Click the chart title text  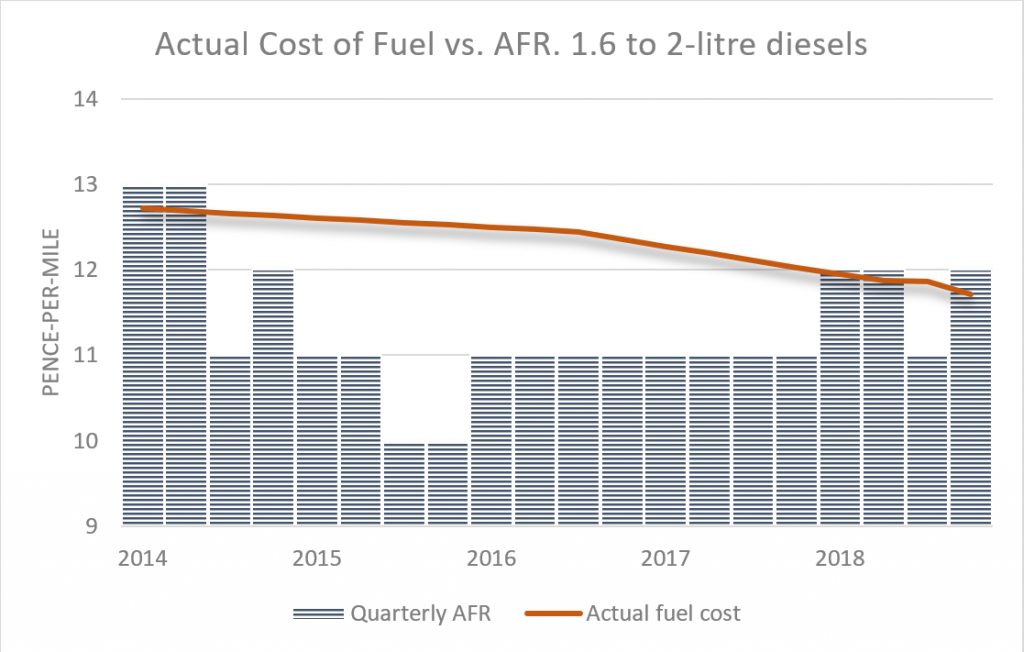[x=511, y=44]
